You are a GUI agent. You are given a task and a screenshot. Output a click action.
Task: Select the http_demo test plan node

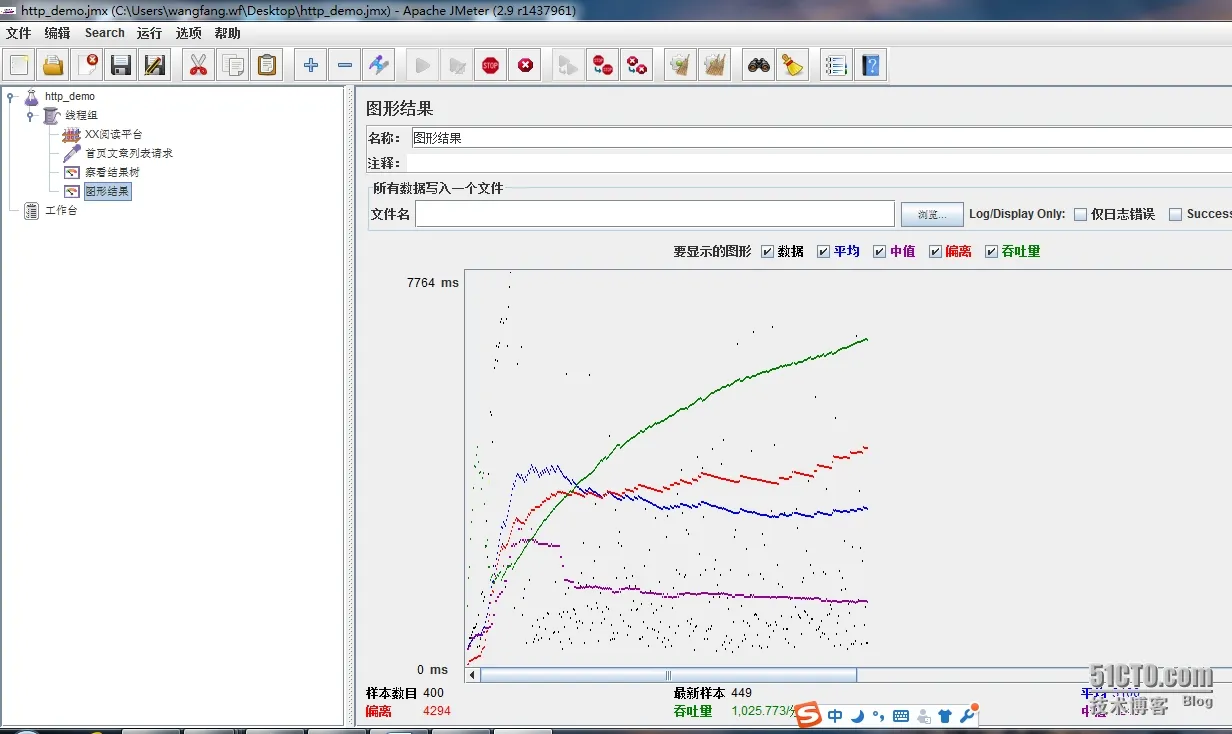(x=69, y=96)
